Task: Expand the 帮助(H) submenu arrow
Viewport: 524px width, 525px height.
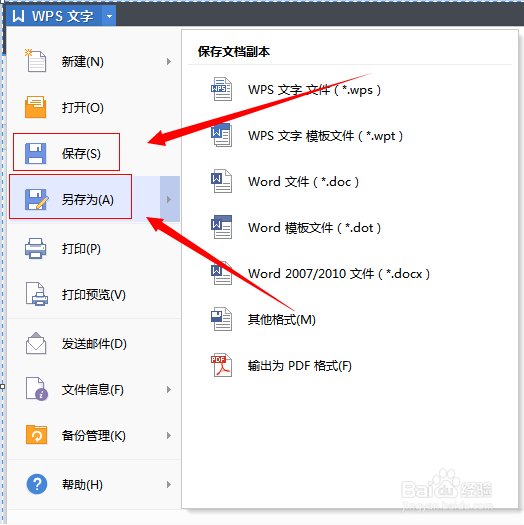Action: click(169, 484)
